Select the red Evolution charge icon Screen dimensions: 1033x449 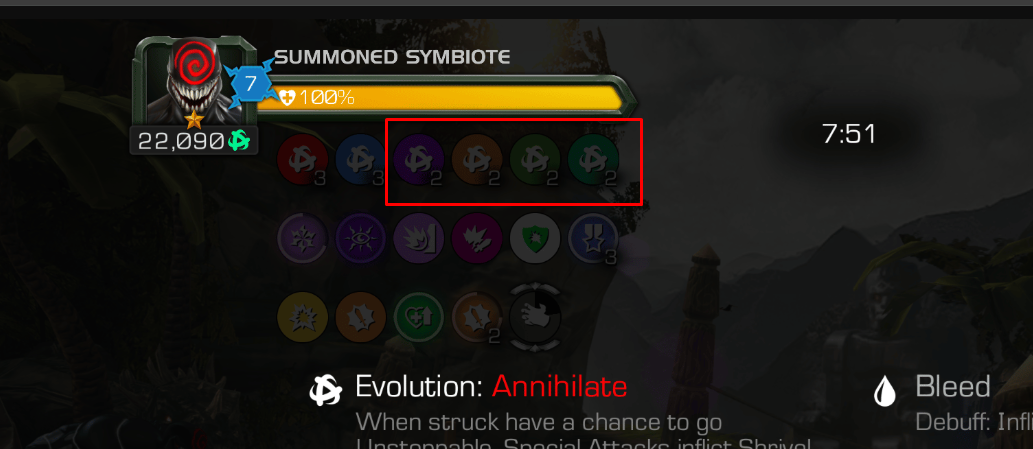click(302, 160)
